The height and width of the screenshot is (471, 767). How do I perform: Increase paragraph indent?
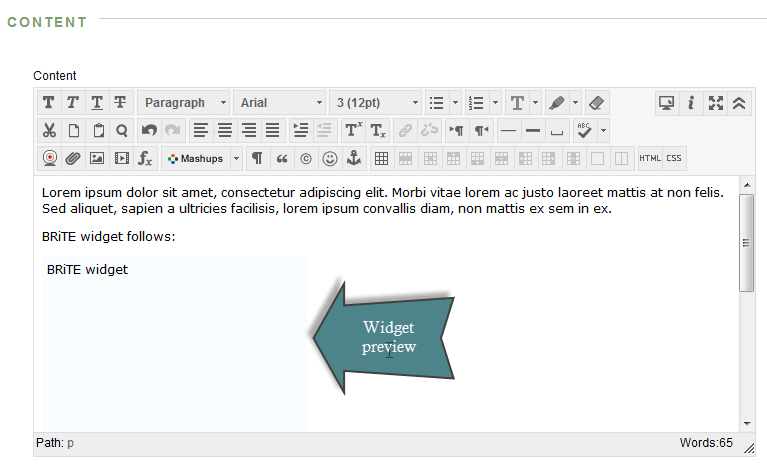point(300,131)
